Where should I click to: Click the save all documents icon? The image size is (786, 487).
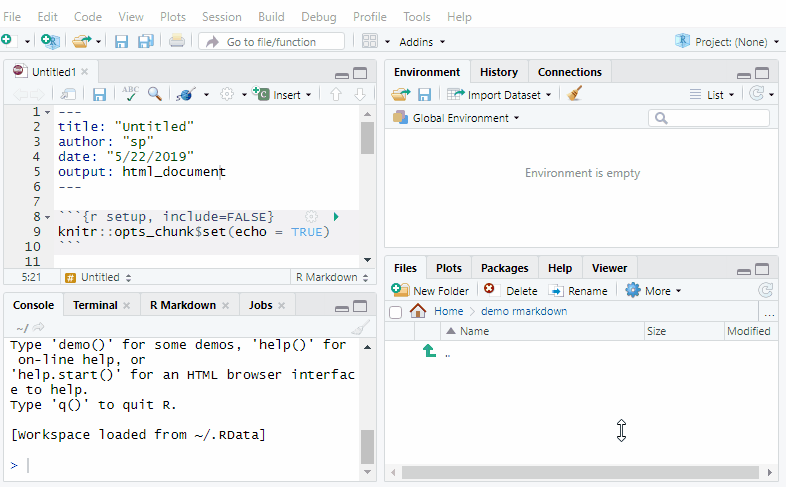pos(145,41)
